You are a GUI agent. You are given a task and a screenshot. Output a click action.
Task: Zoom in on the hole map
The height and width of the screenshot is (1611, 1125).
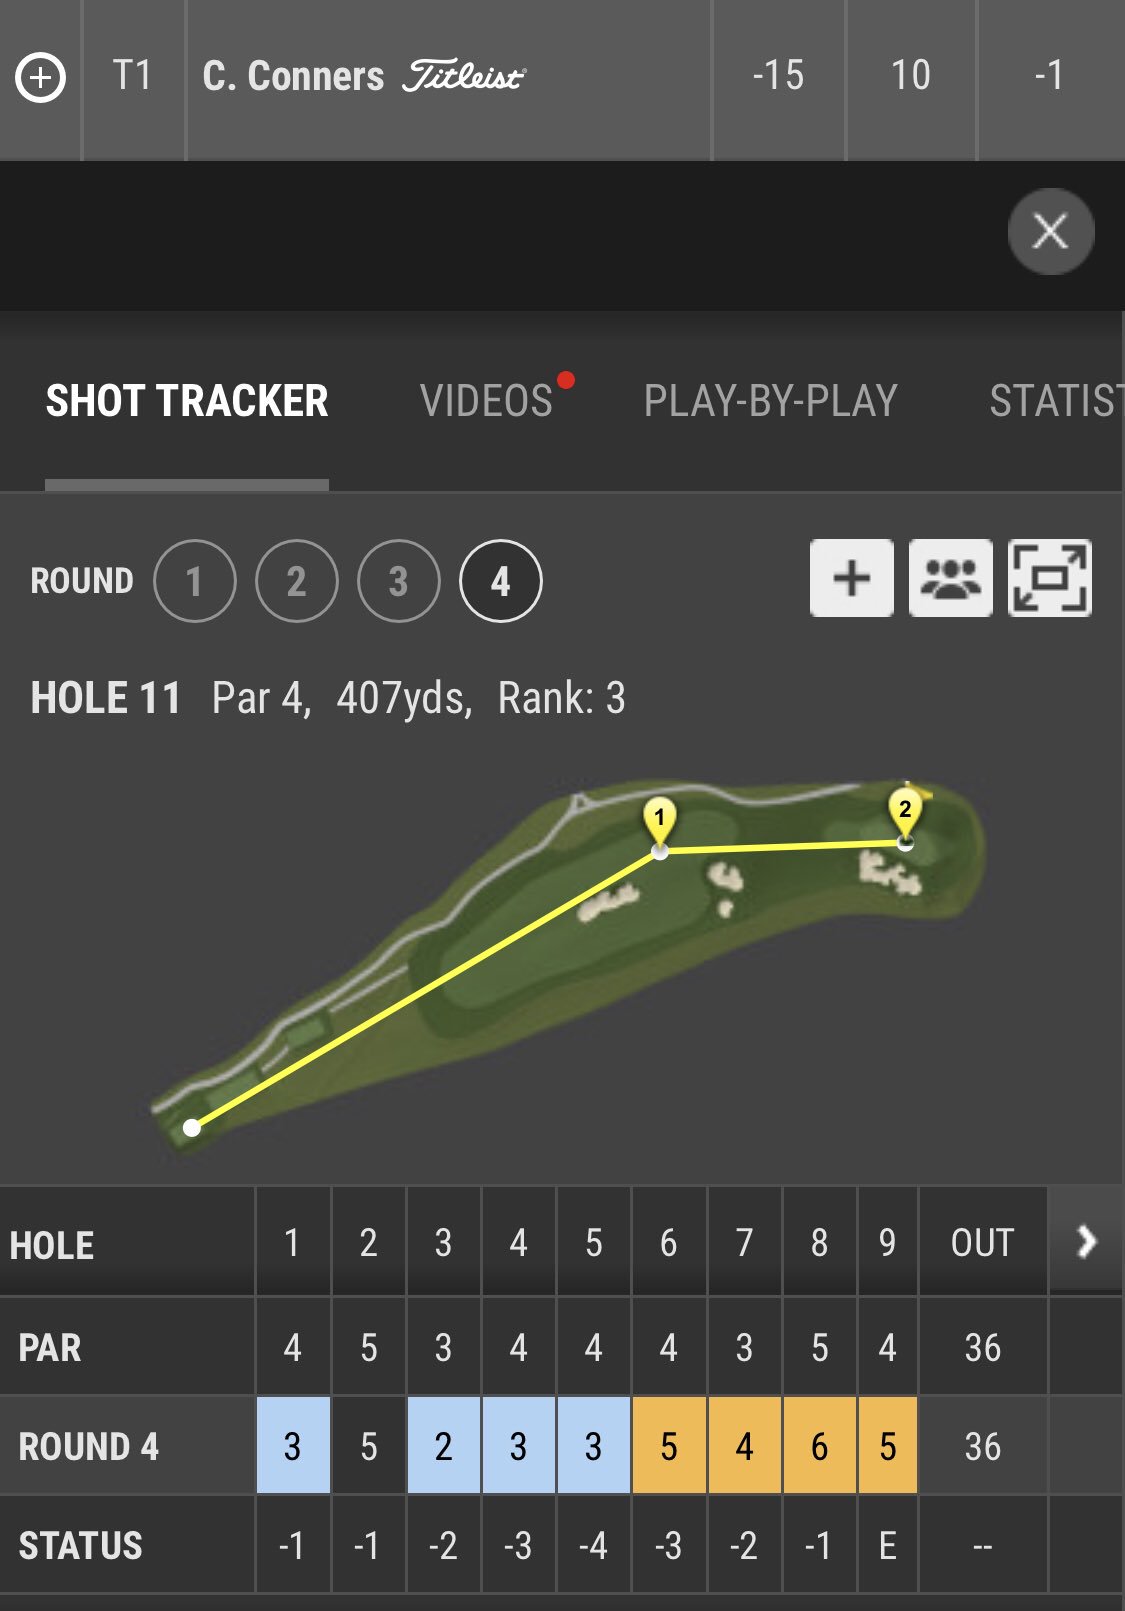[x=852, y=578]
